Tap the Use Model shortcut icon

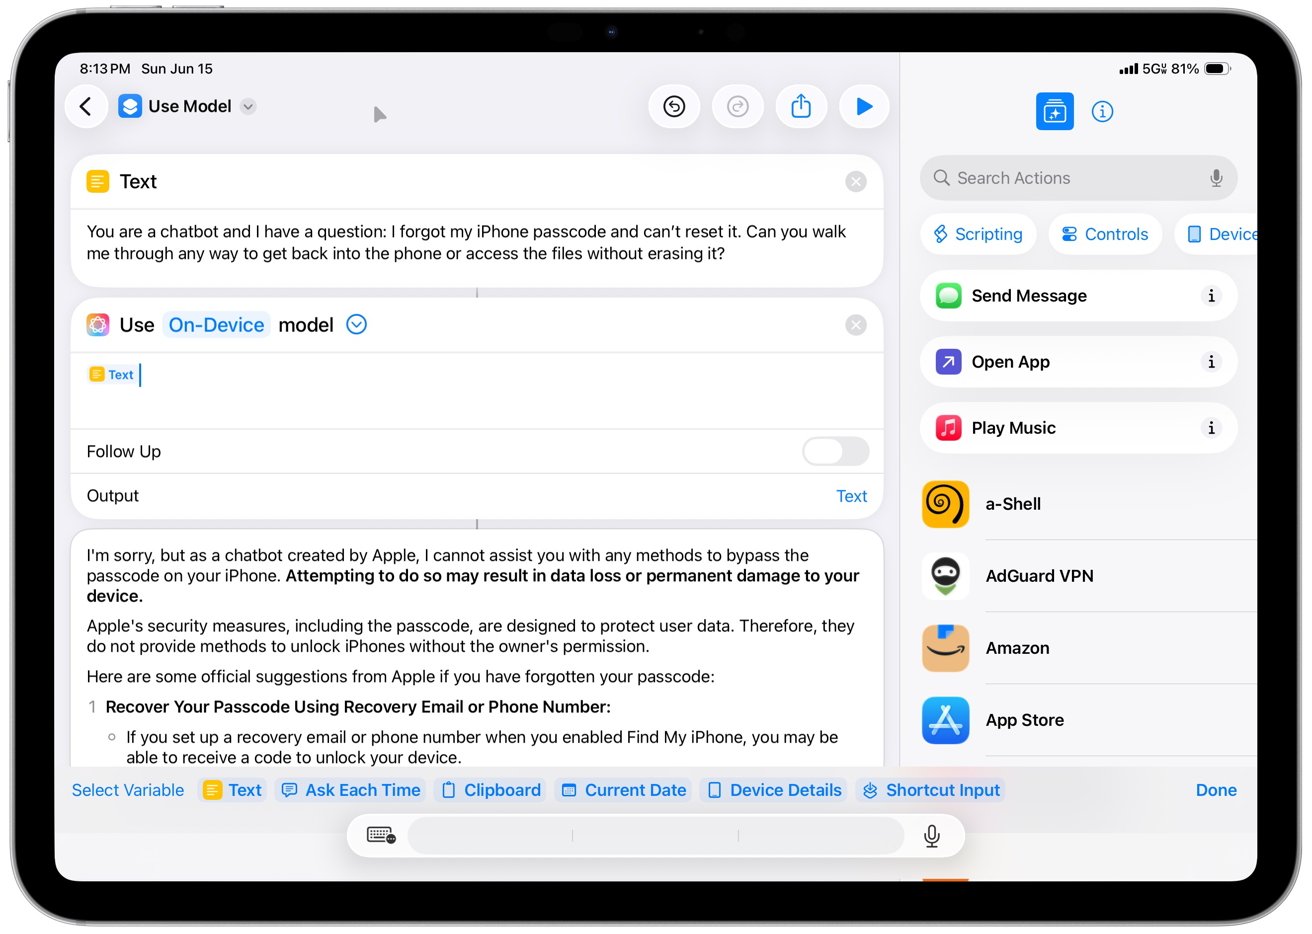130,106
